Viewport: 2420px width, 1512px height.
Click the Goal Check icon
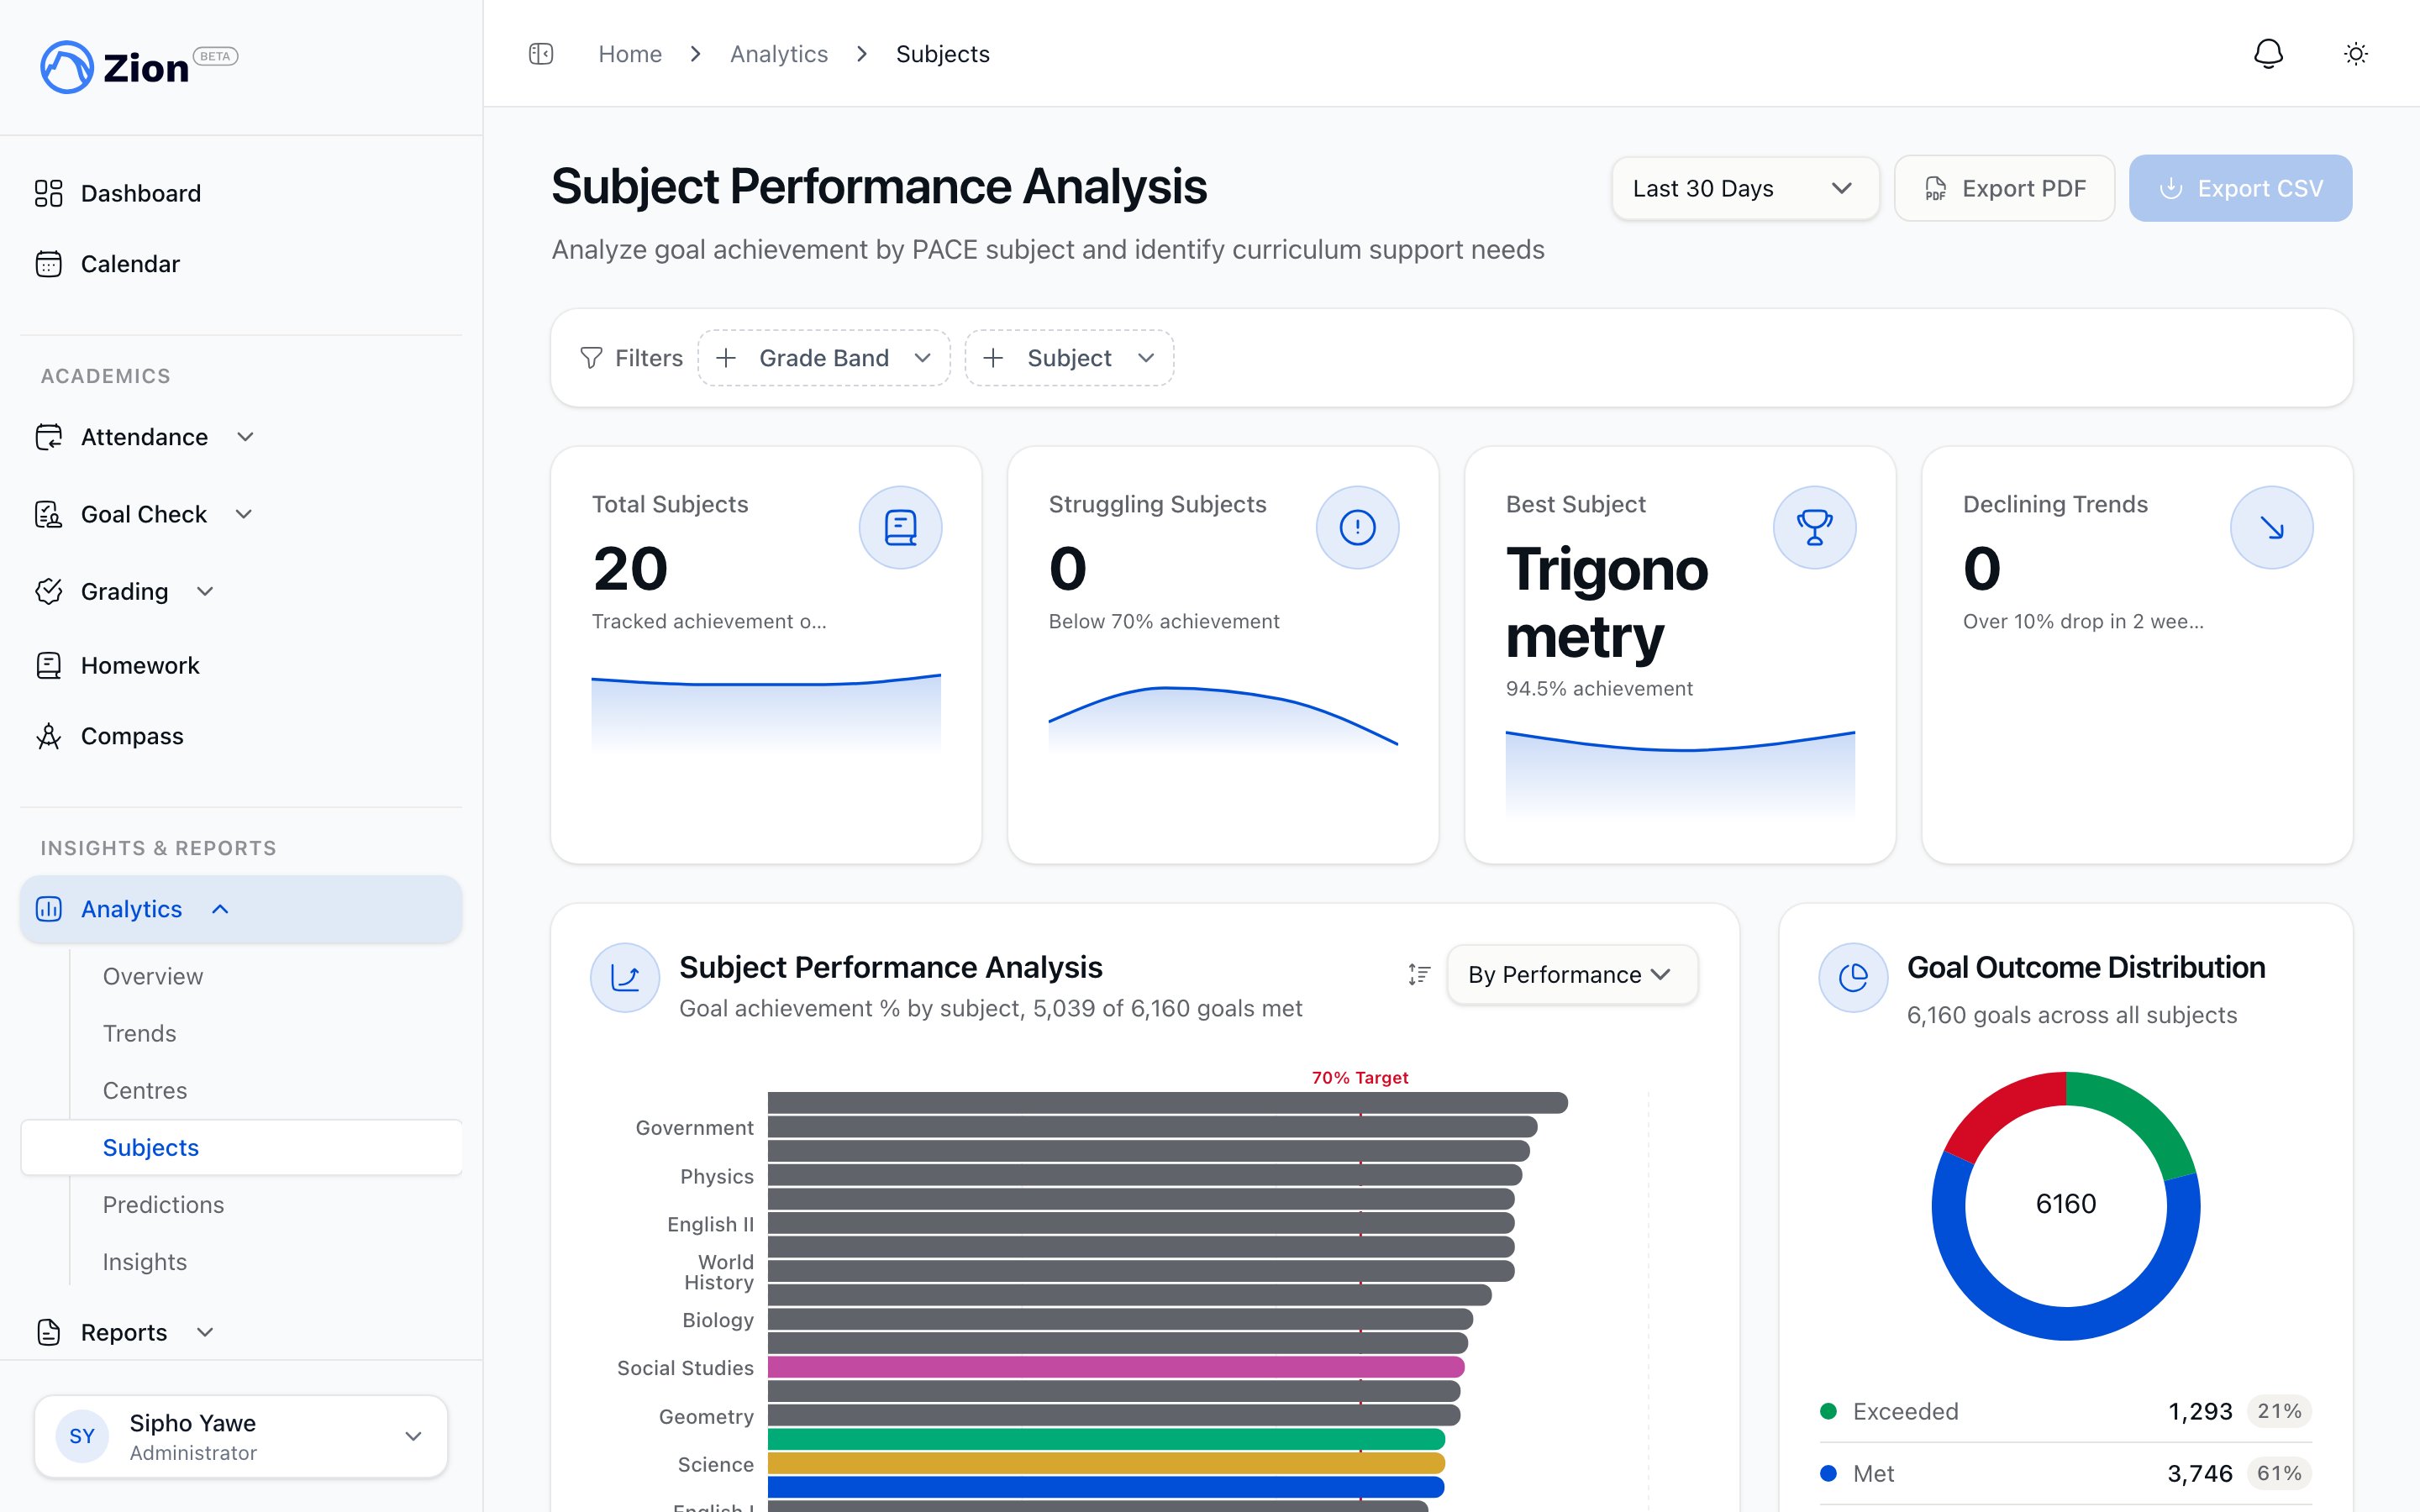[49, 514]
